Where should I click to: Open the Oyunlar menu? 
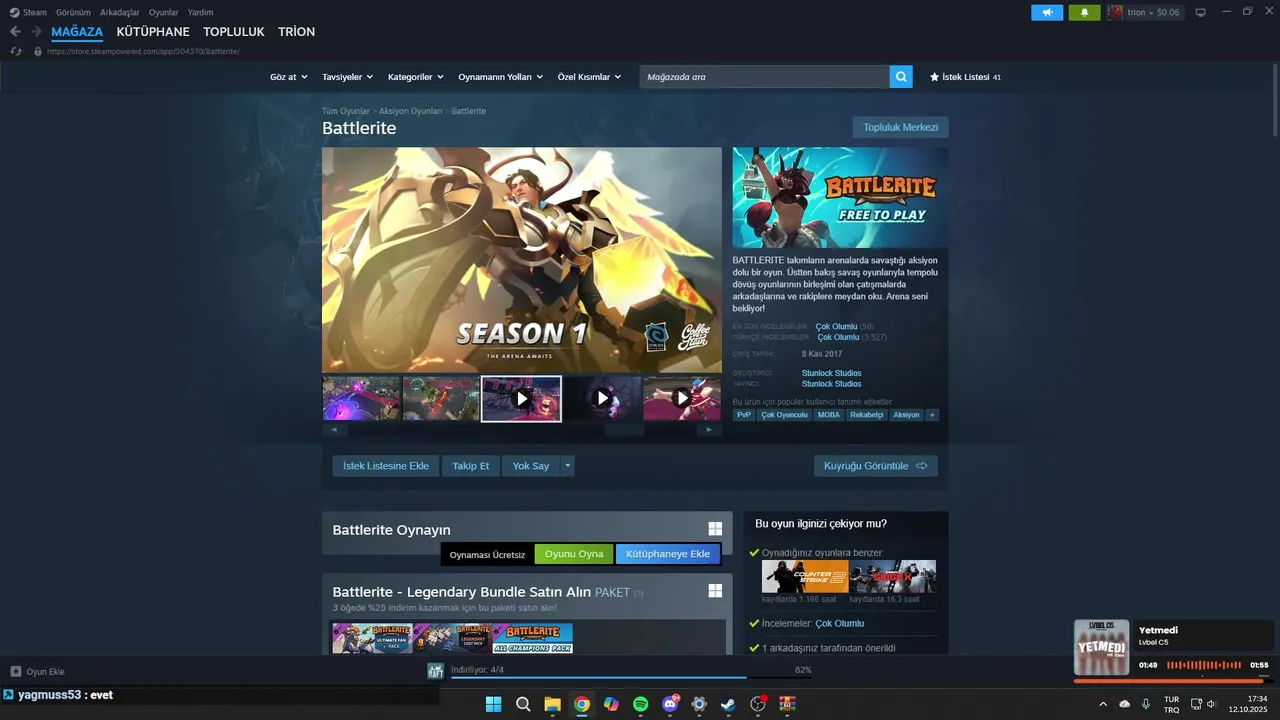[x=164, y=12]
